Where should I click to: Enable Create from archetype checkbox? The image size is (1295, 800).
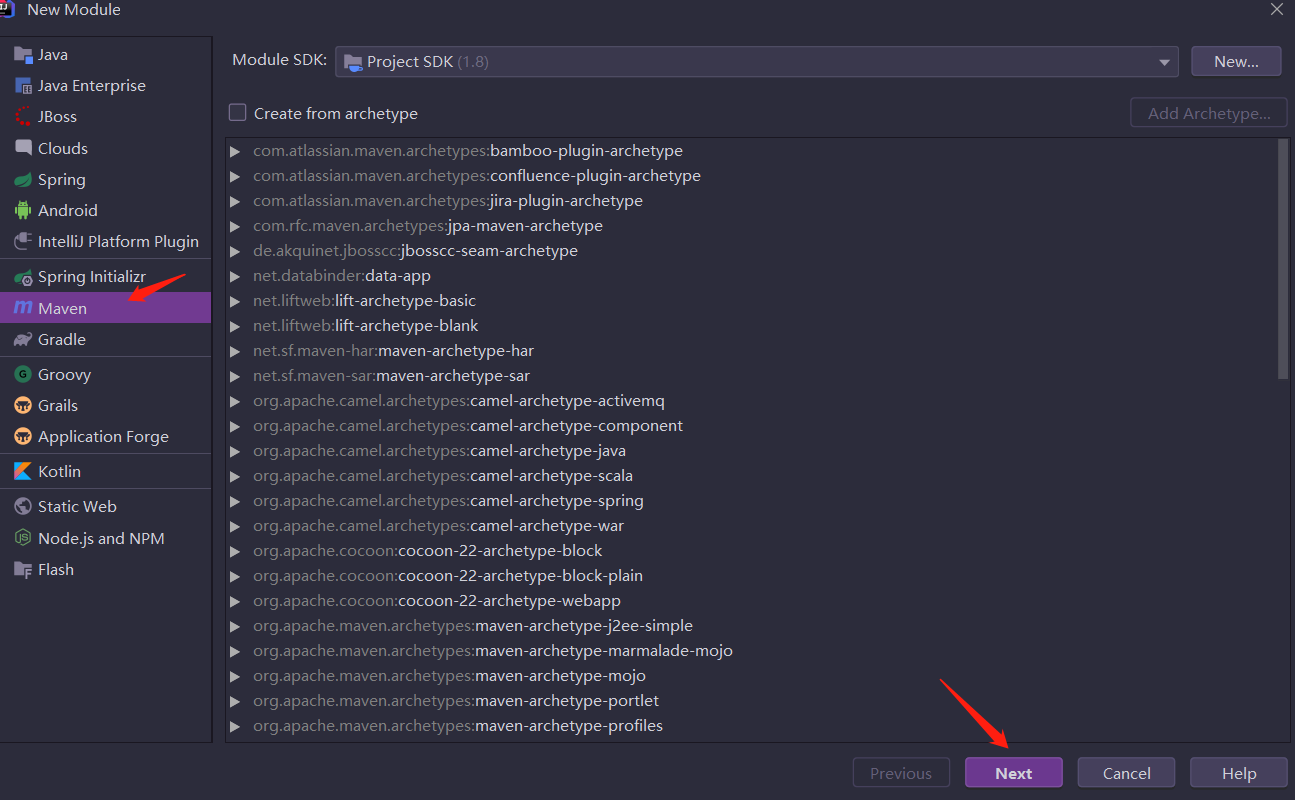pyautogui.click(x=237, y=113)
